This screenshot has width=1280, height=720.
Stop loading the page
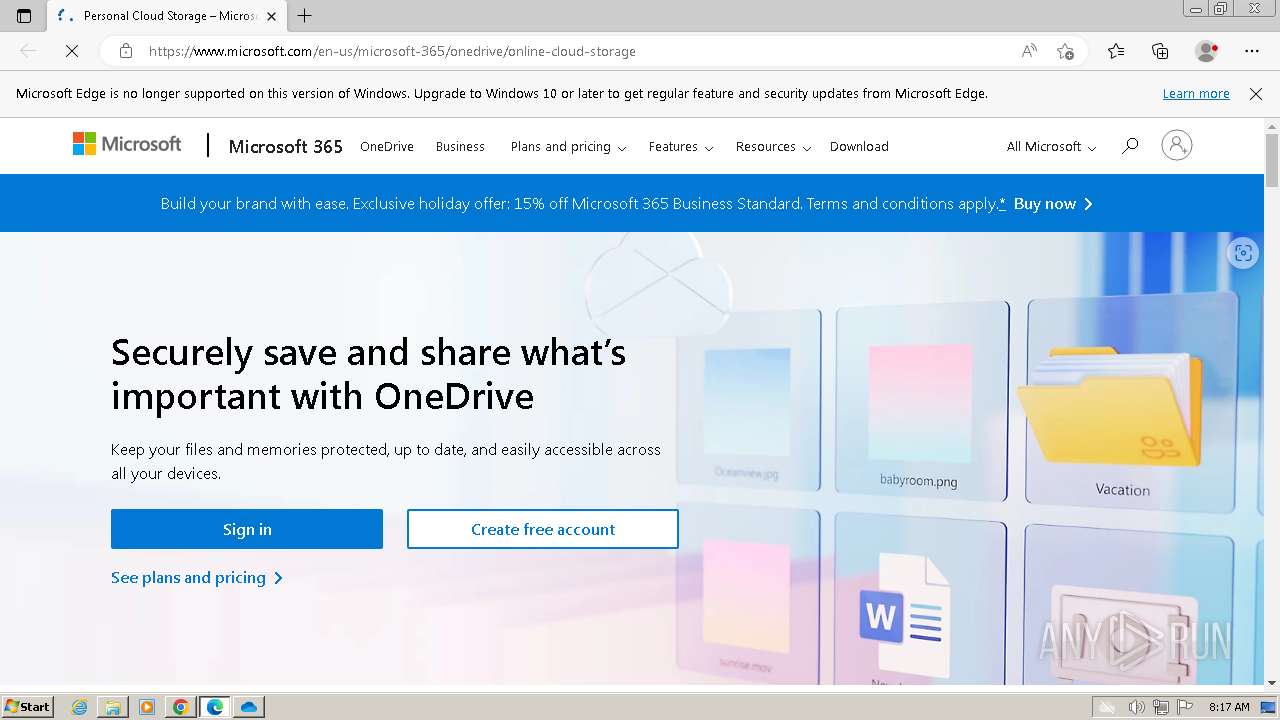[72, 51]
